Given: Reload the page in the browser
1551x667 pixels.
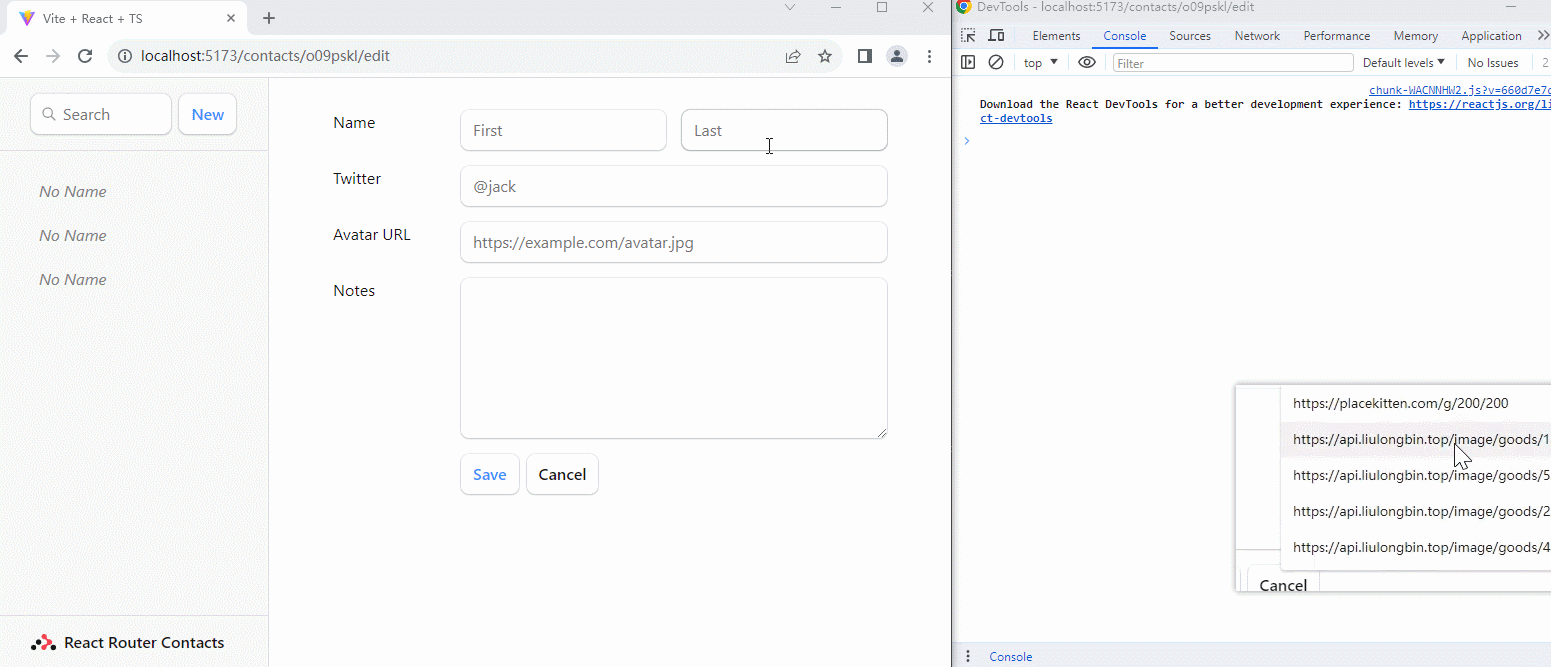Looking at the screenshot, I should click(85, 57).
